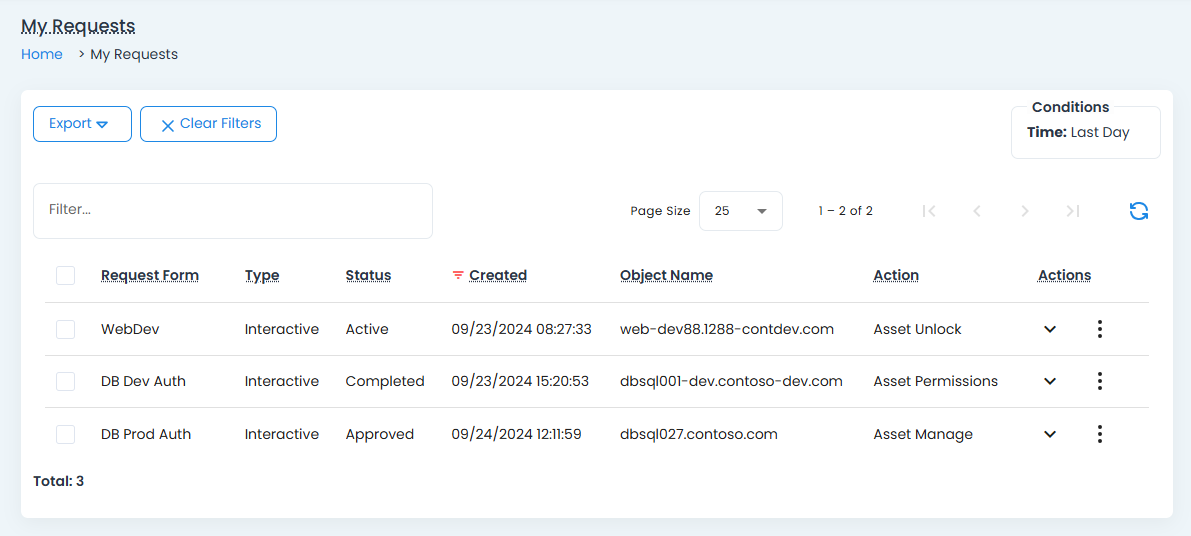The width and height of the screenshot is (1191, 536).
Task: Go to next page arrow
Action: 1024,211
